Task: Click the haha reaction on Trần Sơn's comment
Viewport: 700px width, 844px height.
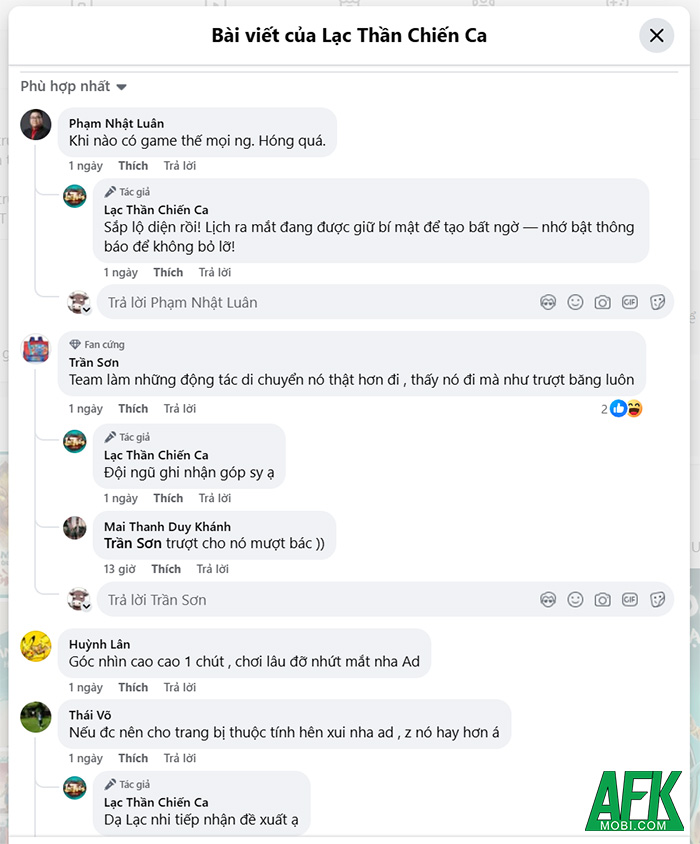Action: click(x=634, y=408)
